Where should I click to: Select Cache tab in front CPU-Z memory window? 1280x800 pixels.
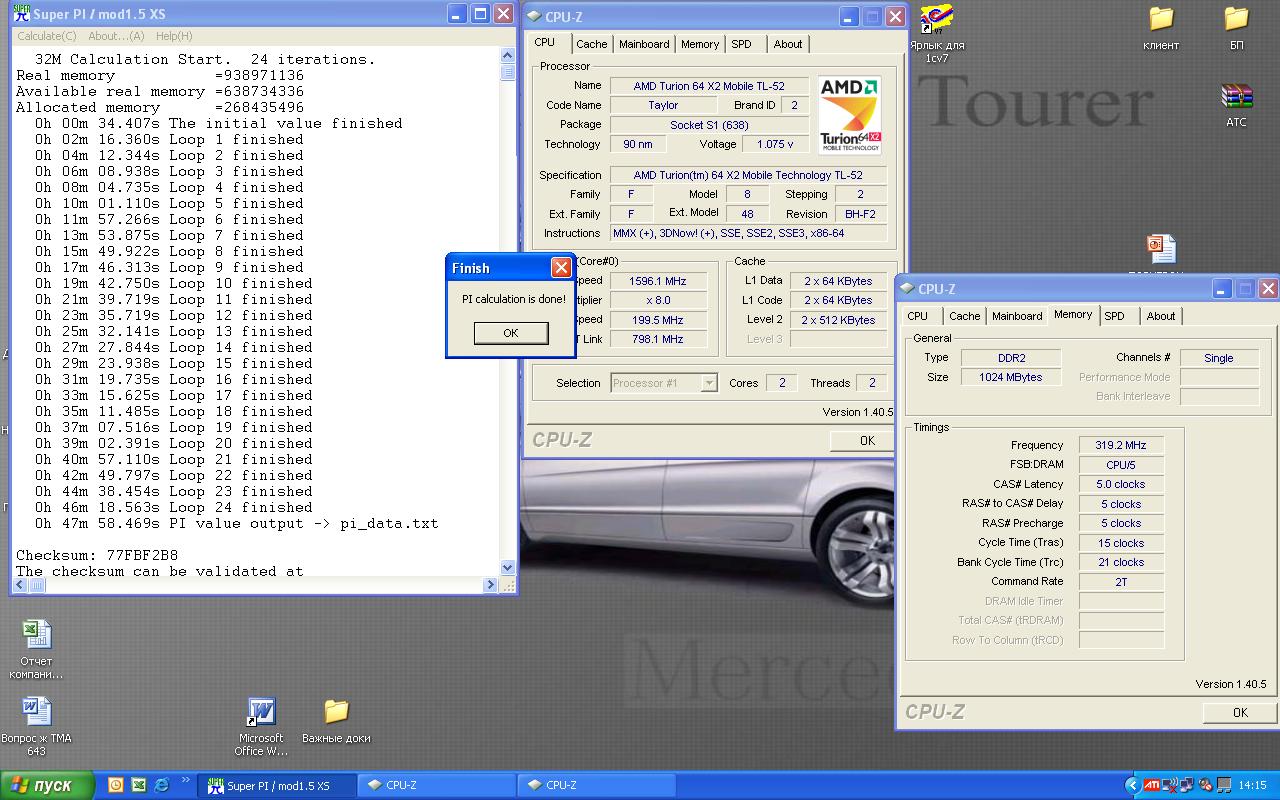click(964, 316)
